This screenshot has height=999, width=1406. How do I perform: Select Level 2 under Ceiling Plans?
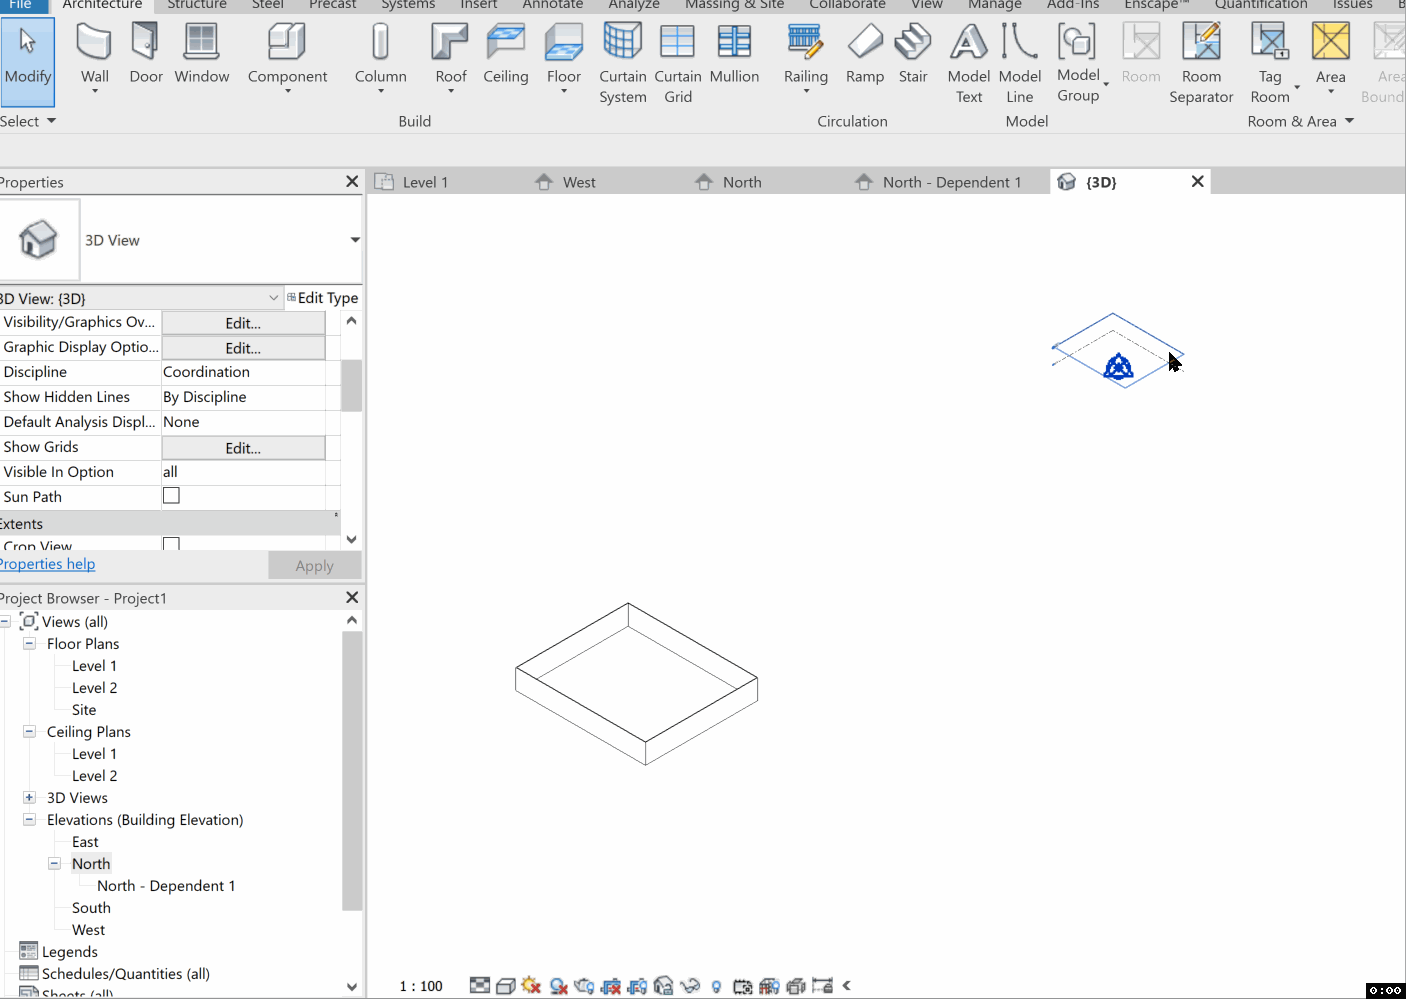[92, 775]
